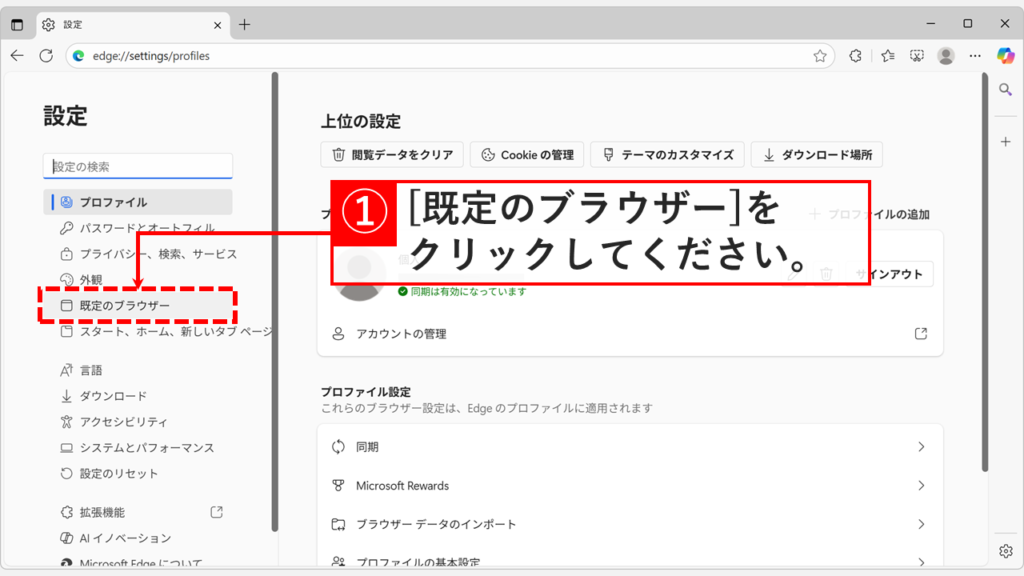Open Copilot from the toolbar

tap(1005, 56)
